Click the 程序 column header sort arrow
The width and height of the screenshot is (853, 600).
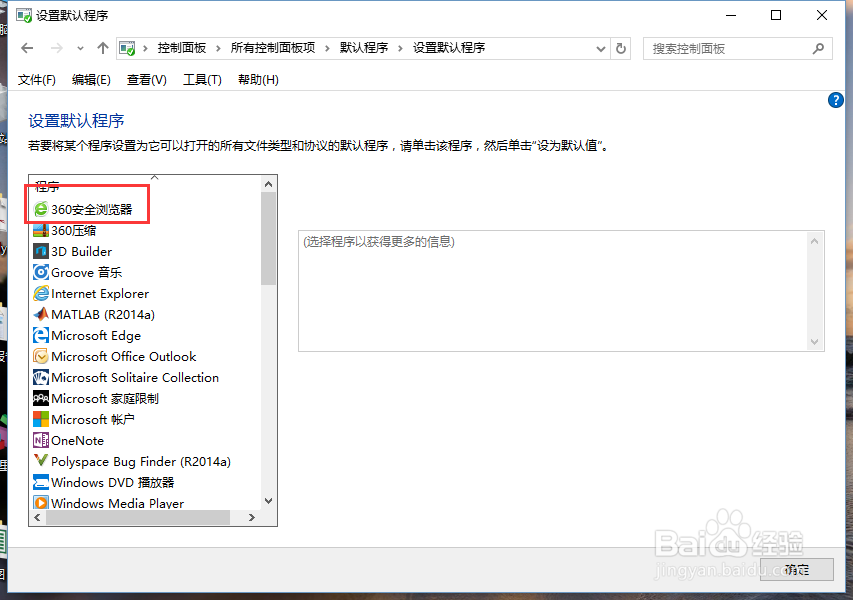coord(154,177)
